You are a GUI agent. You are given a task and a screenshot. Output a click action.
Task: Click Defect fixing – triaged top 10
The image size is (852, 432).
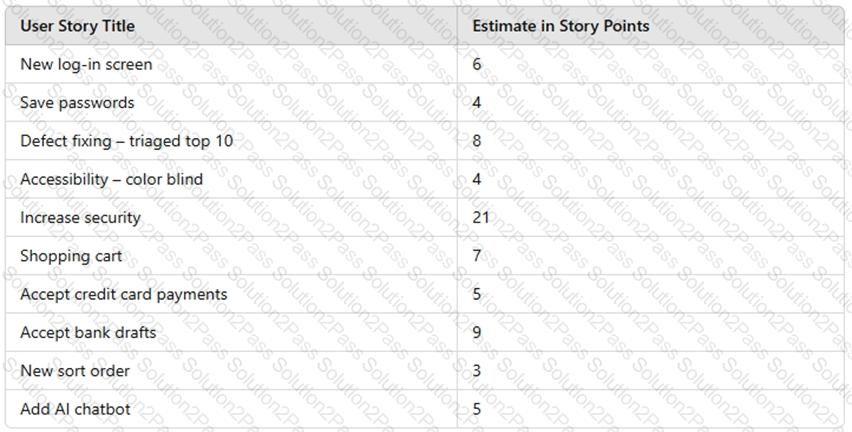click(127, 141)
